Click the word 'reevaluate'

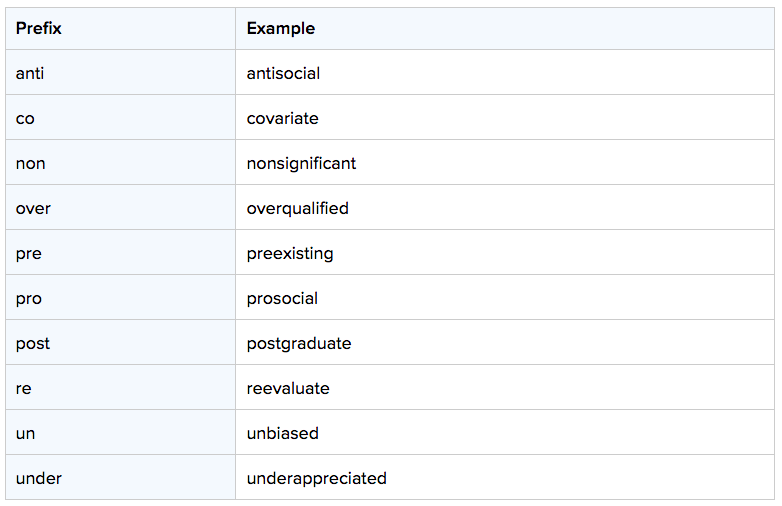[288, 388]
